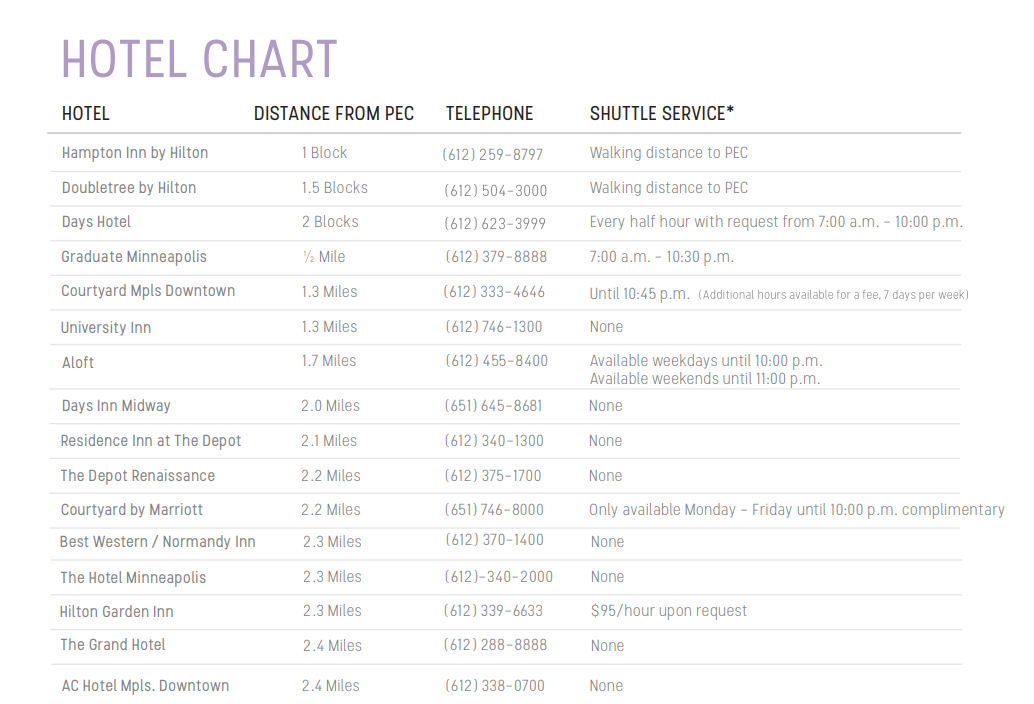Click the 1.7 Miles distance value
This screenshot has height=704, width=1034.
(329, 361)
